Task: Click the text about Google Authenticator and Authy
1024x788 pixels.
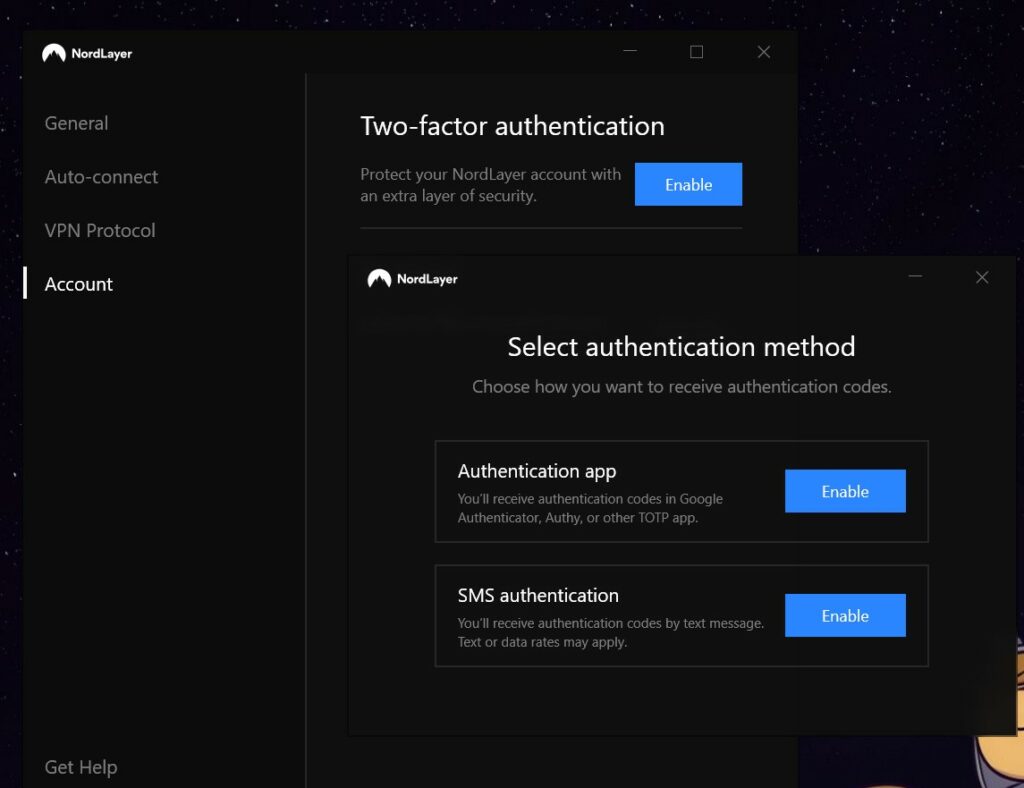Action: [590, 508]
